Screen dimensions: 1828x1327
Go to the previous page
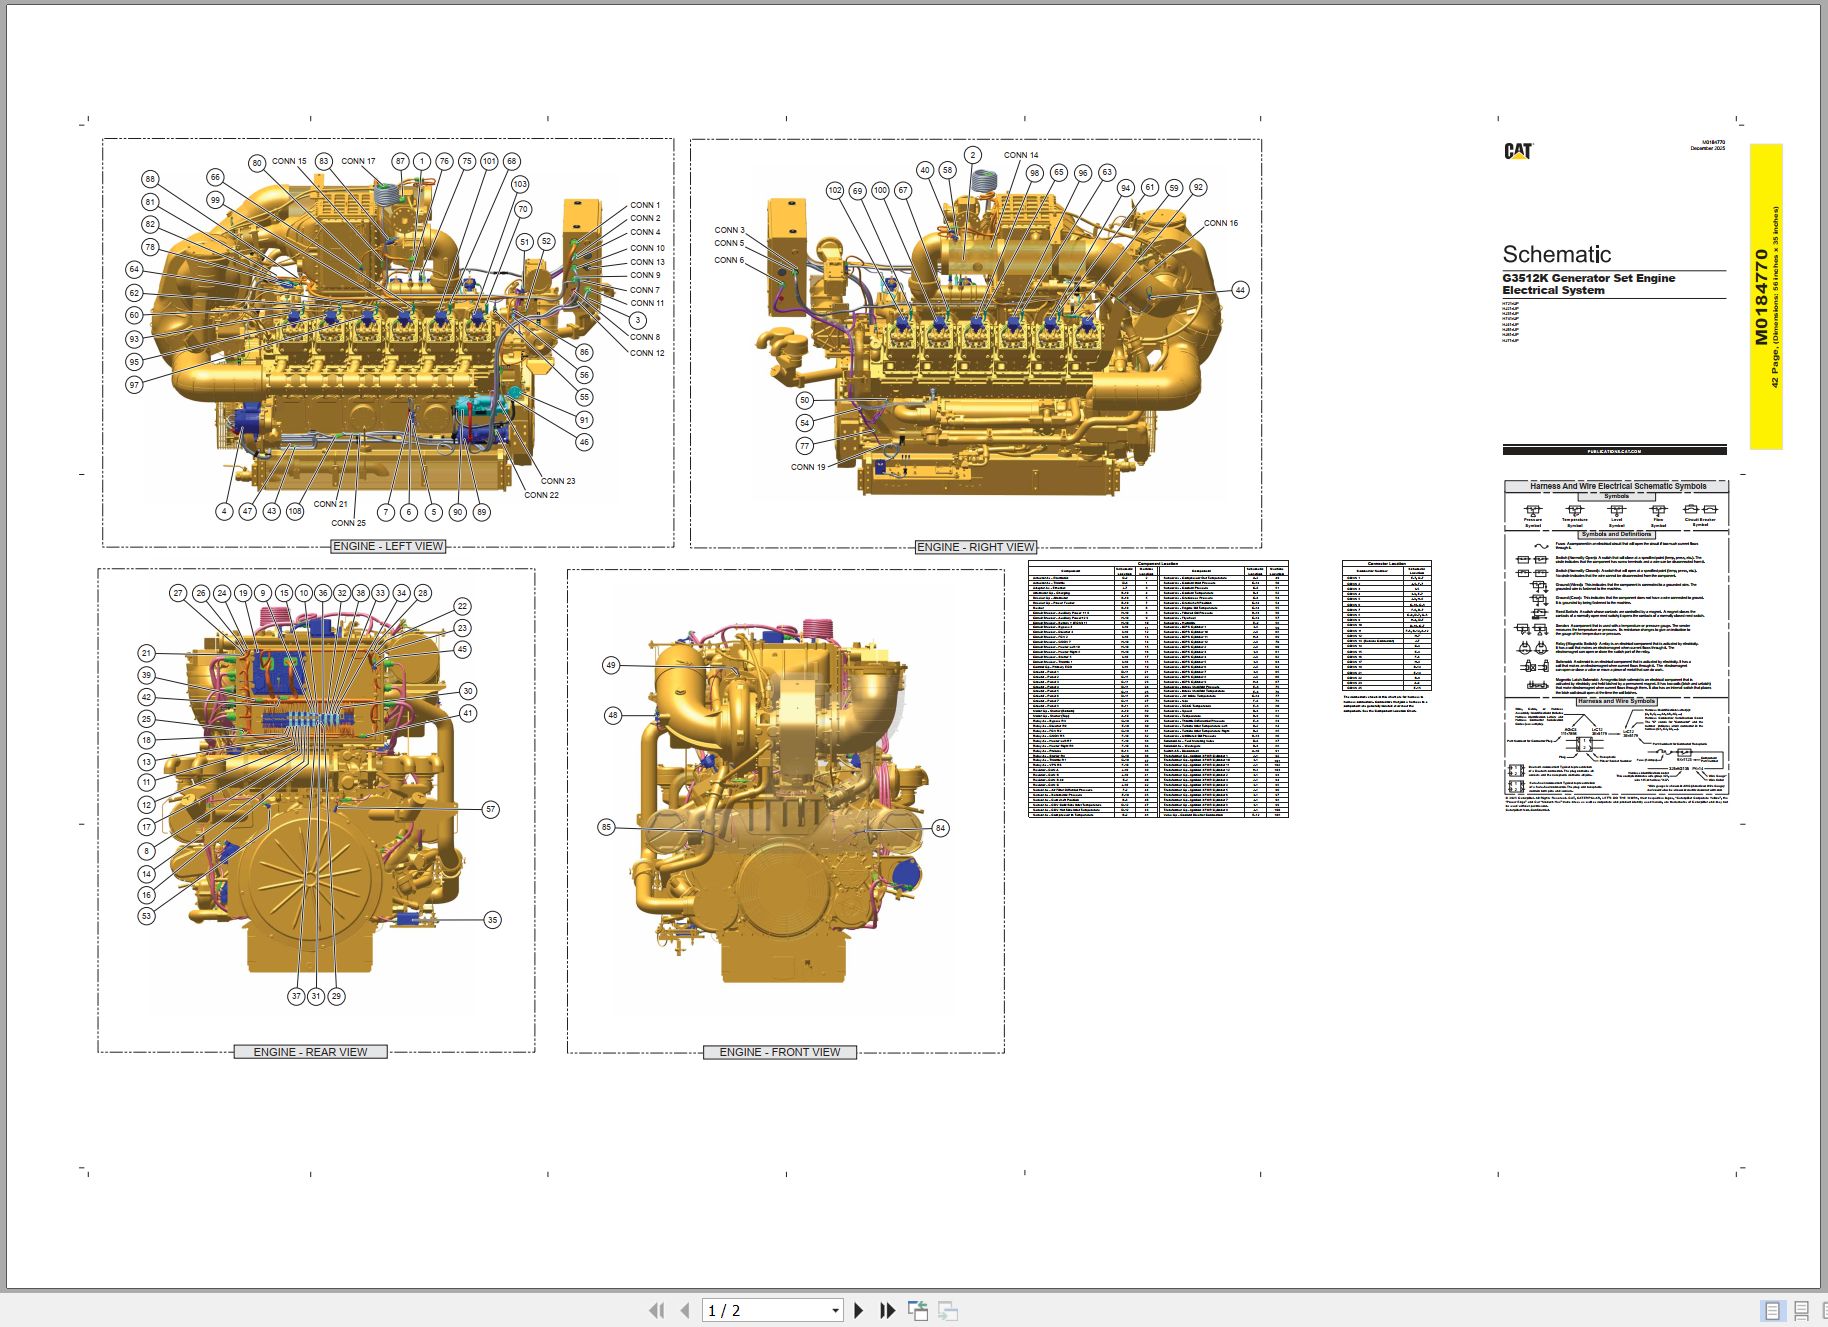tap(685, 1310)
